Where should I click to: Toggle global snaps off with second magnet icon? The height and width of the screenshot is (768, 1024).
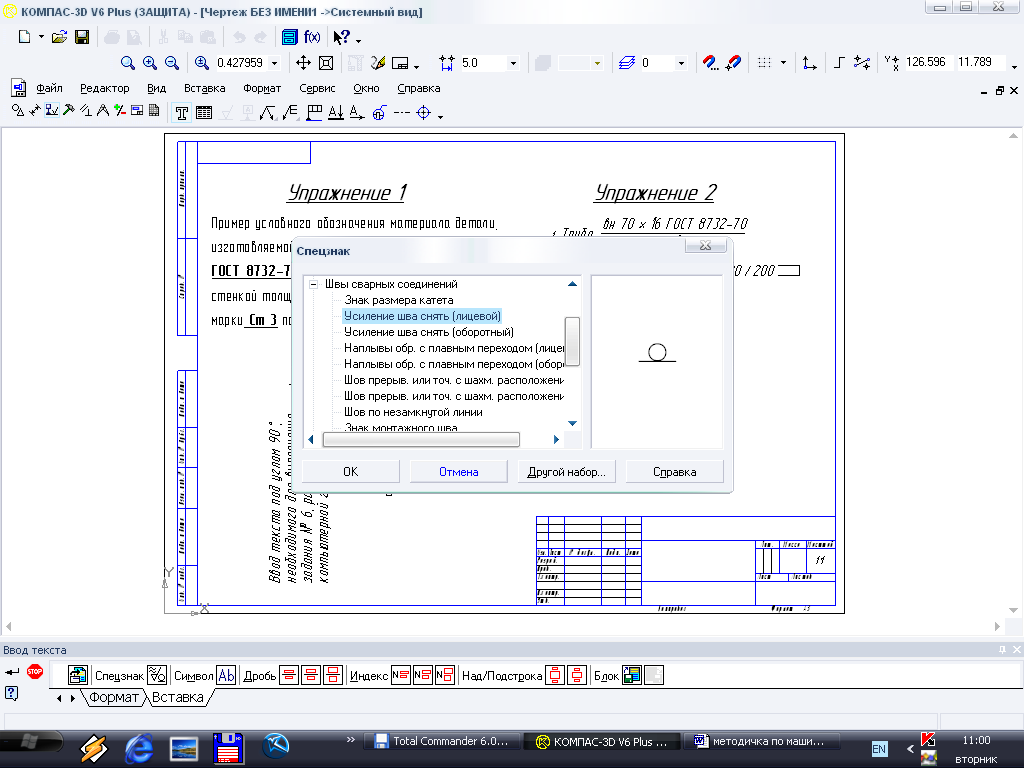click(733, 63)
